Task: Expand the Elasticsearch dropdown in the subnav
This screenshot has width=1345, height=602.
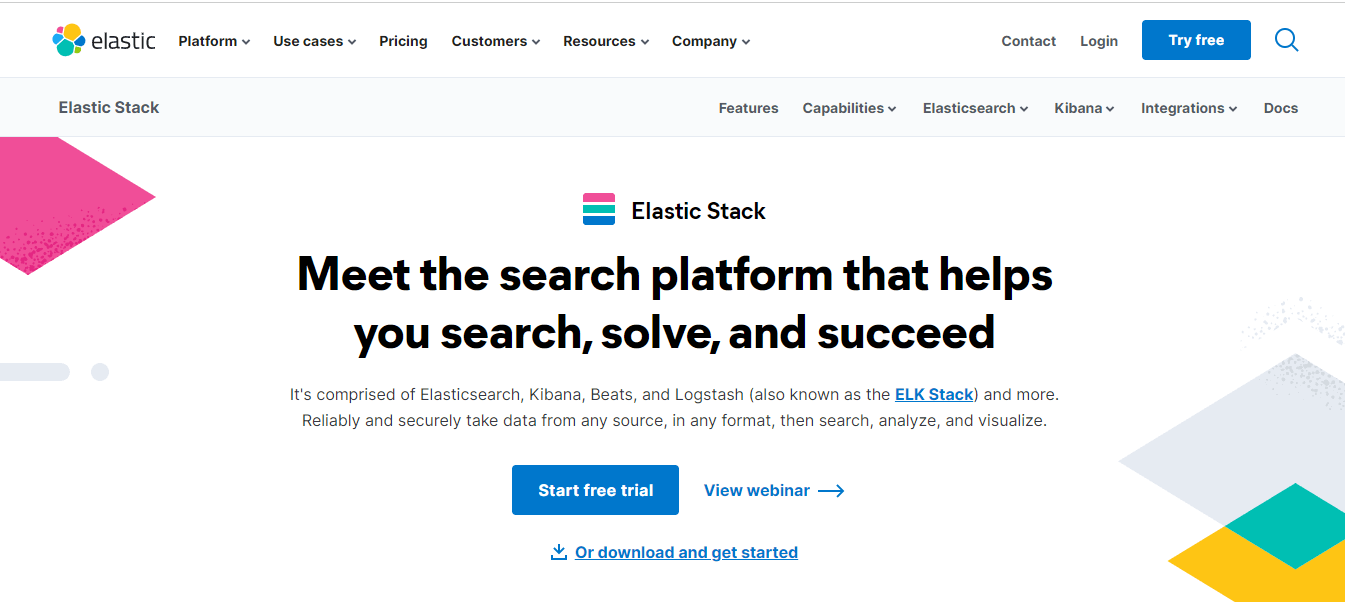Action: pyautogui.click(x=974, y=107)
